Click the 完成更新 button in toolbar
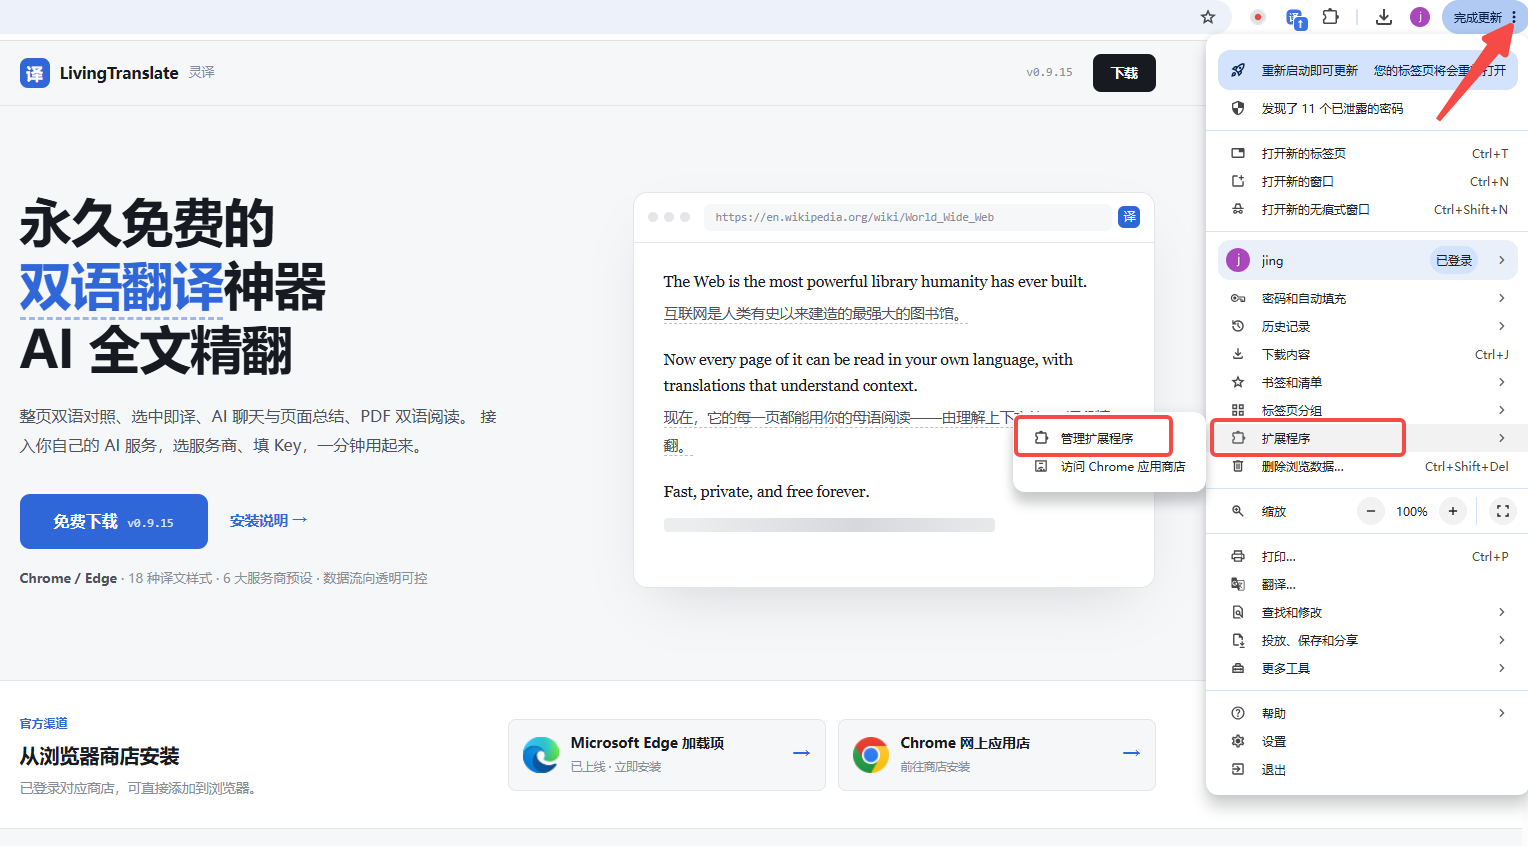The height and width of the screenshot is (846, 1528). (x=1484, y=17)
